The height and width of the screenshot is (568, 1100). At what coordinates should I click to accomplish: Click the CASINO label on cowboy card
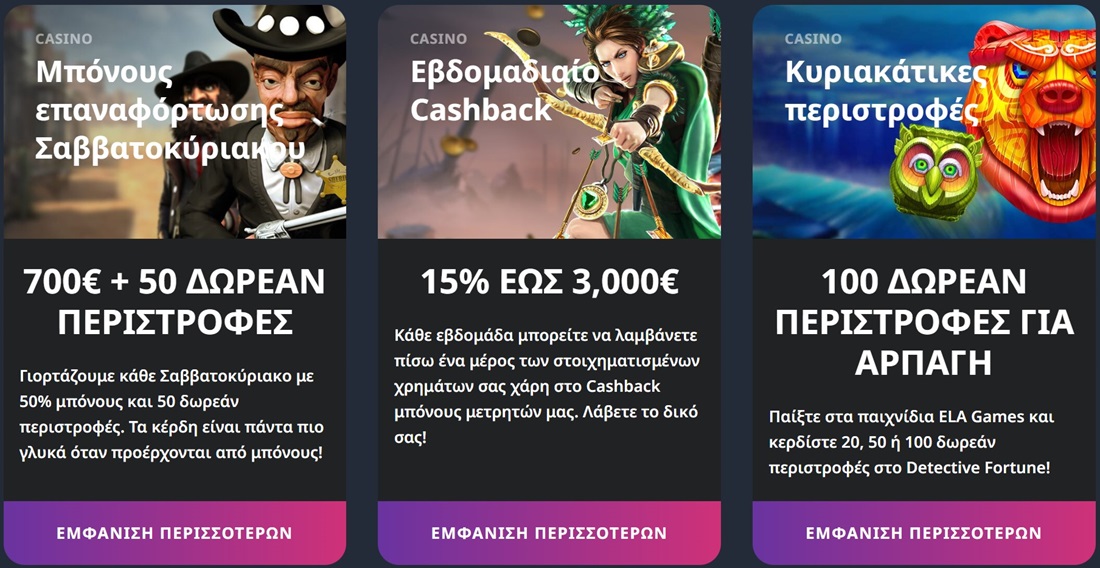click(x=64, y=39)
